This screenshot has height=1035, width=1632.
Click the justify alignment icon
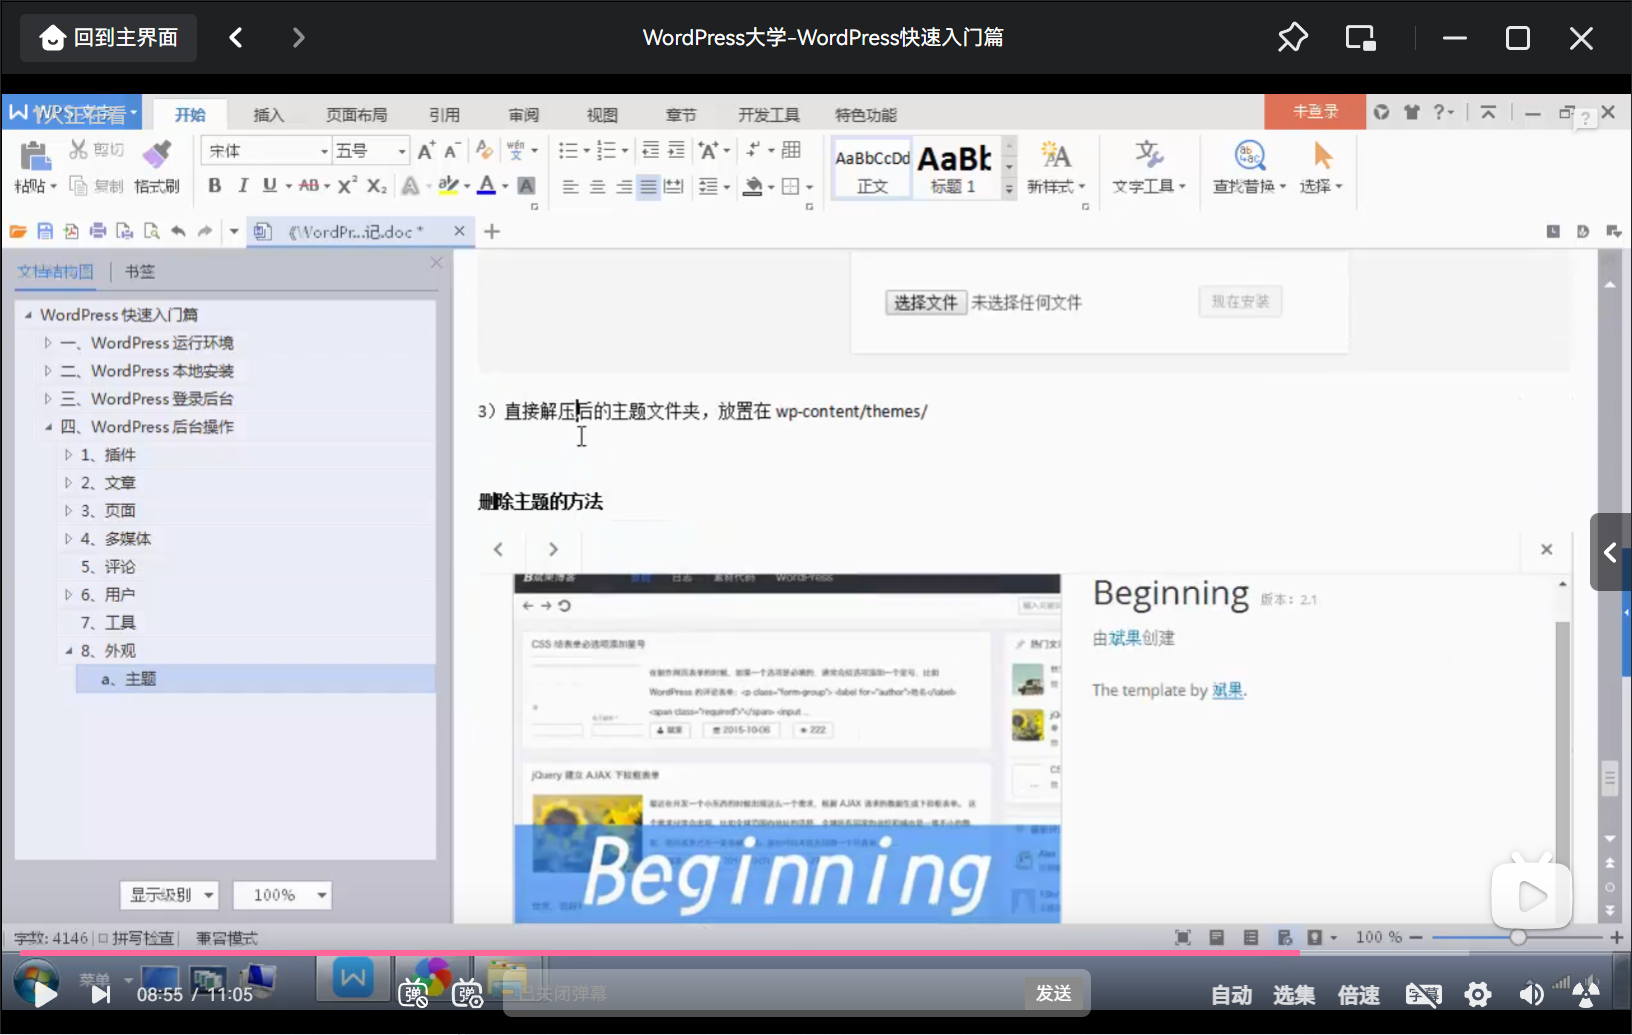(648, 187)
